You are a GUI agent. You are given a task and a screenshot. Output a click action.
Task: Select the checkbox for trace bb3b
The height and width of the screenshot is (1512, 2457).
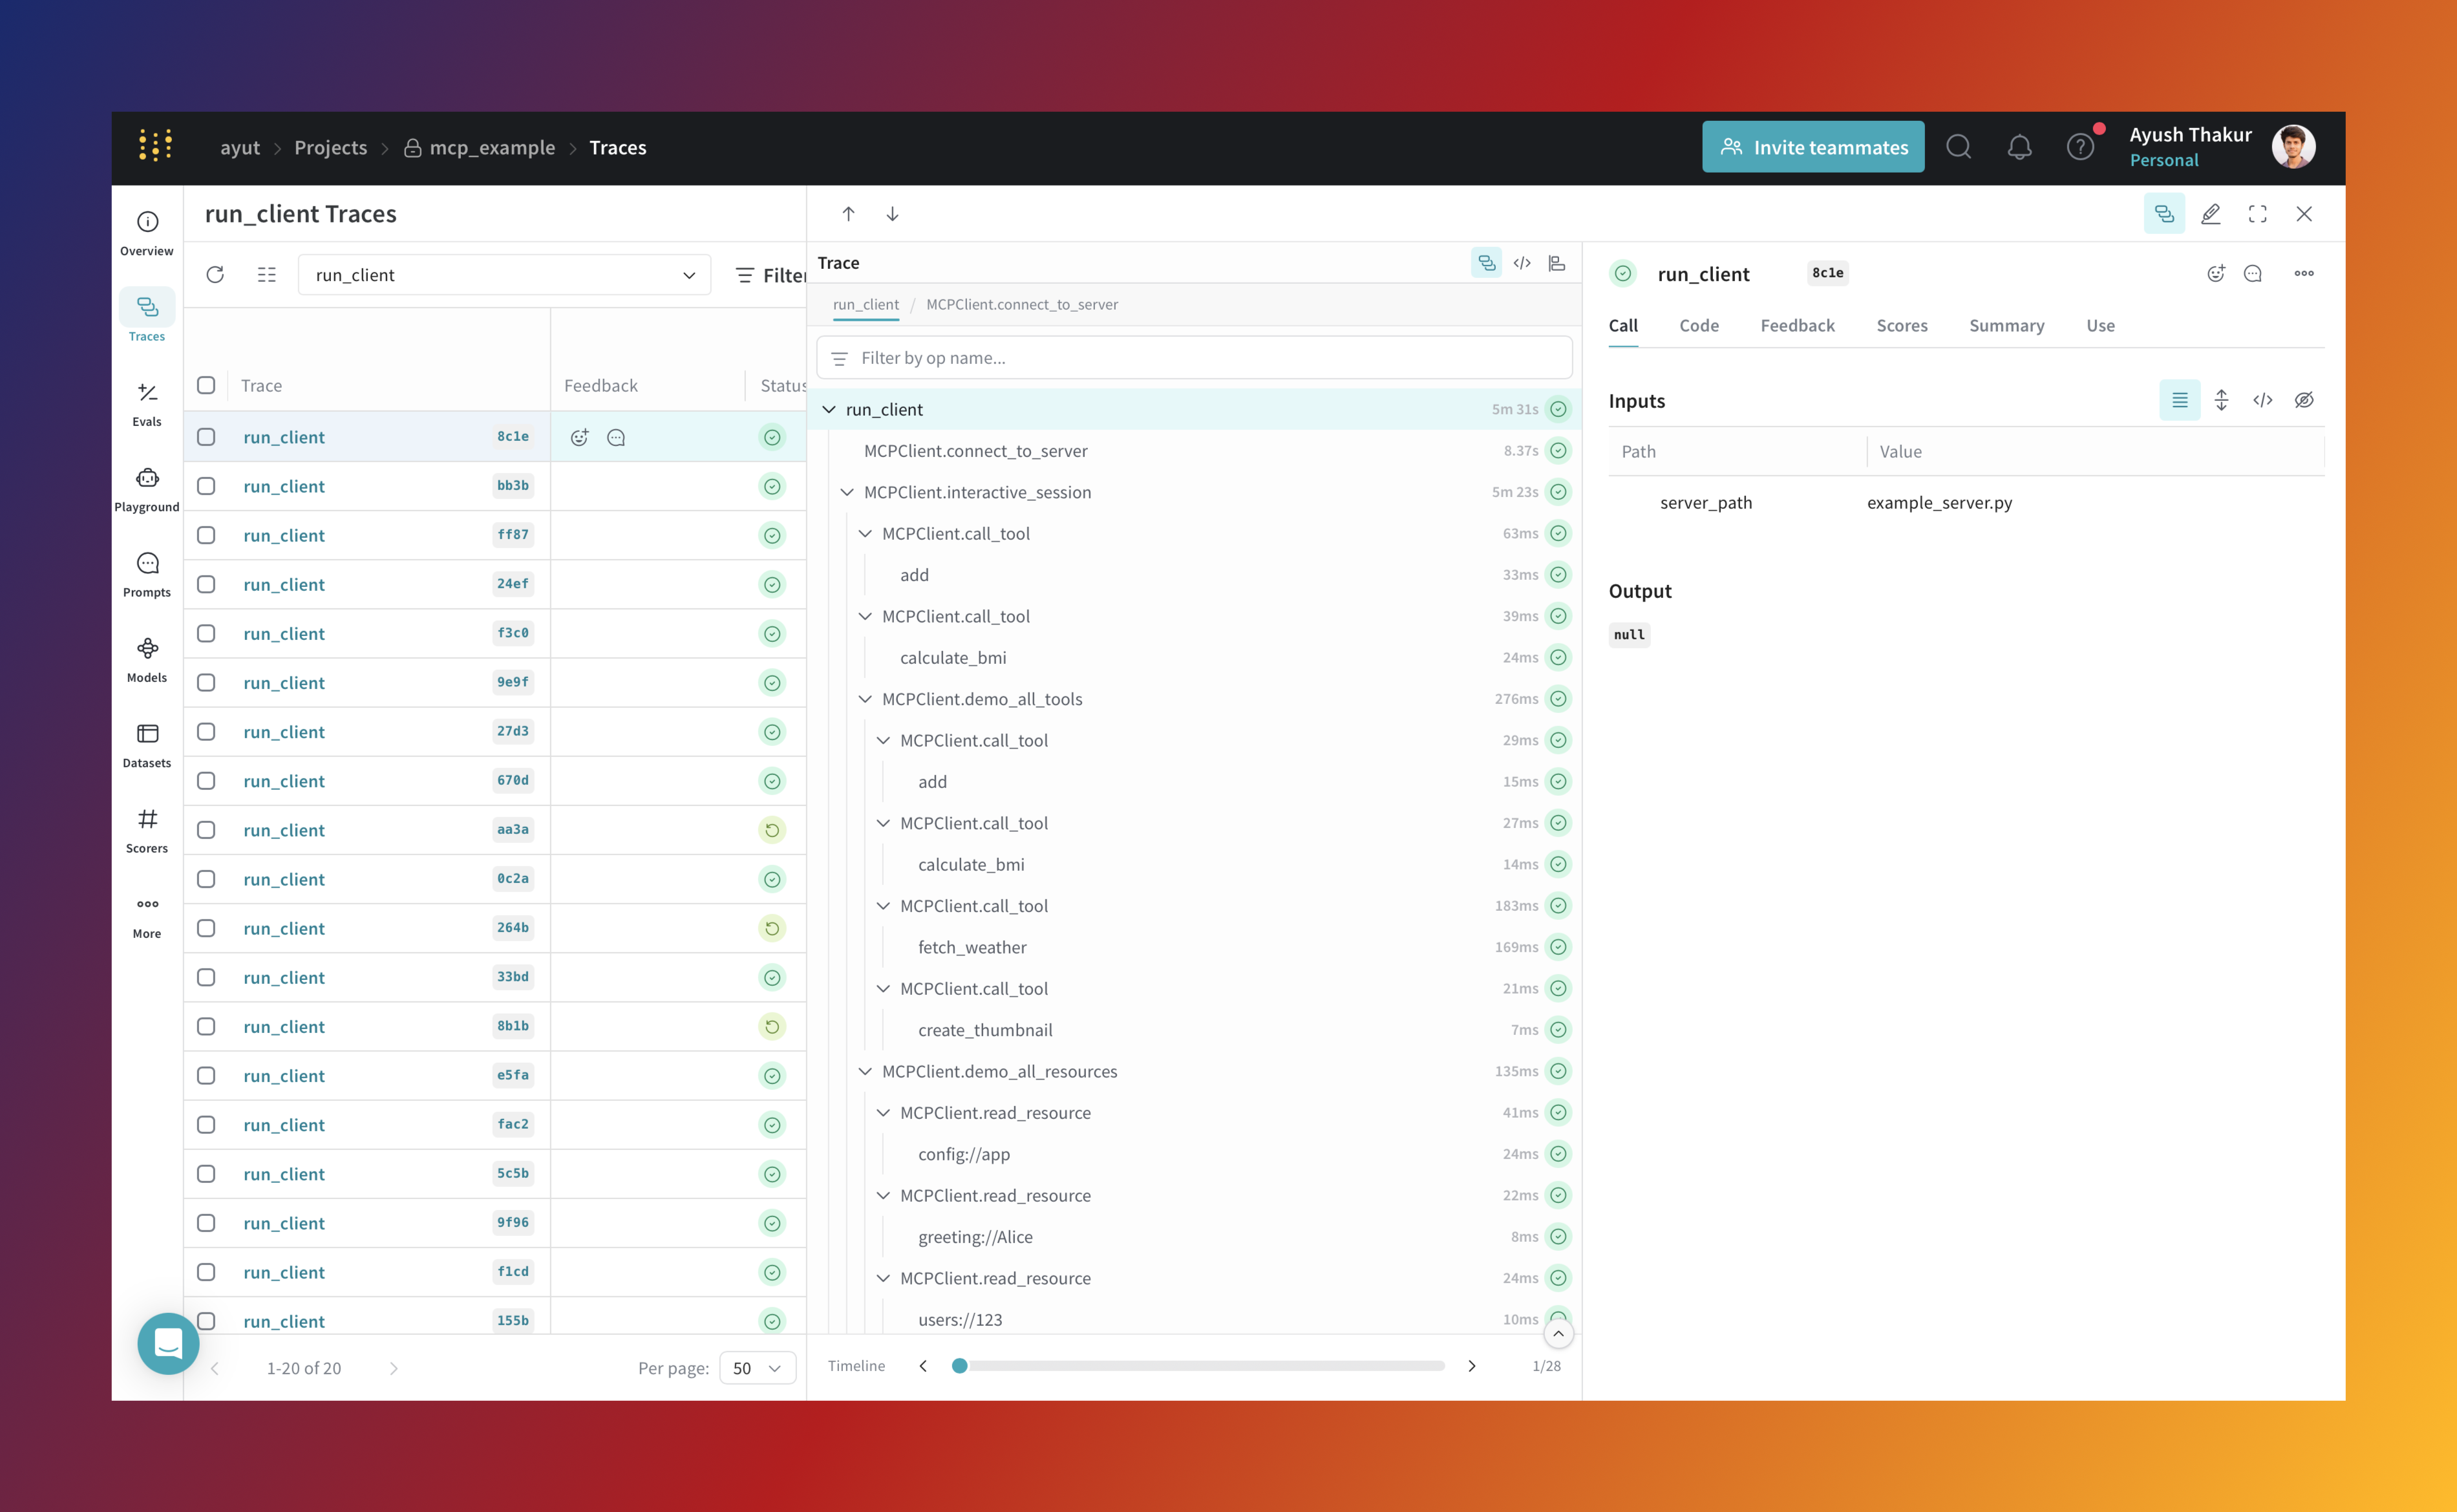[x=206, y=486]
